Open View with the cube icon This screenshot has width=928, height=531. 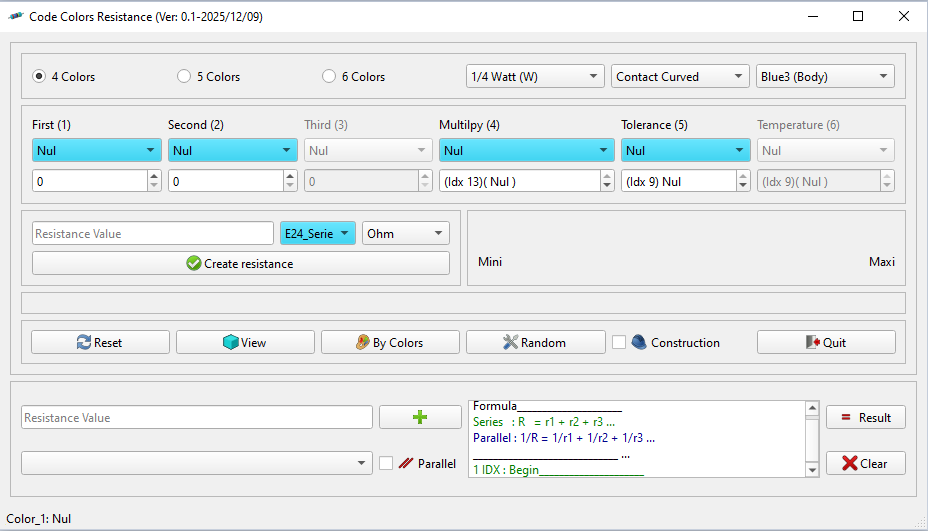[245, 342]
